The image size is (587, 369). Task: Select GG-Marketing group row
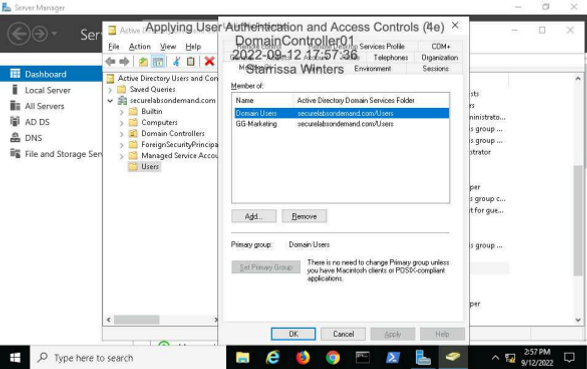click(341, 124)
